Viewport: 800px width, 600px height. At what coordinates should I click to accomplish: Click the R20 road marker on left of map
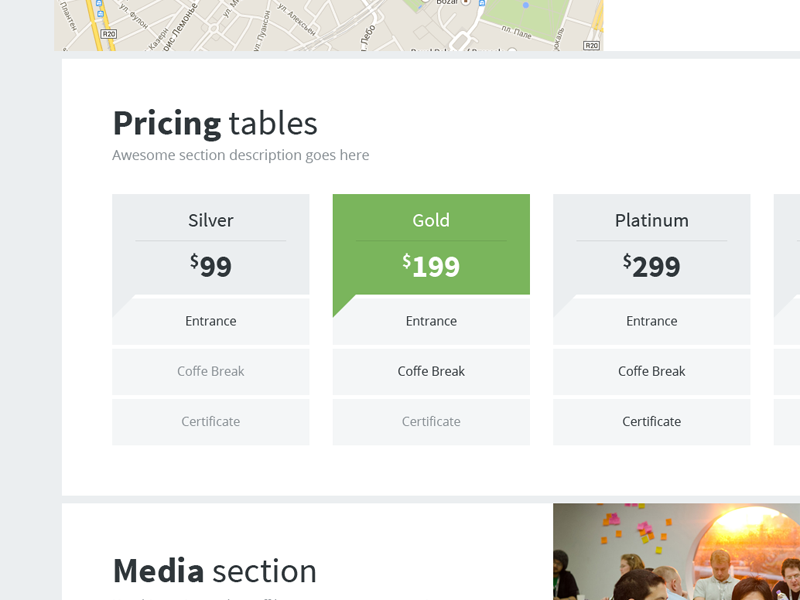tap(109, 34)
